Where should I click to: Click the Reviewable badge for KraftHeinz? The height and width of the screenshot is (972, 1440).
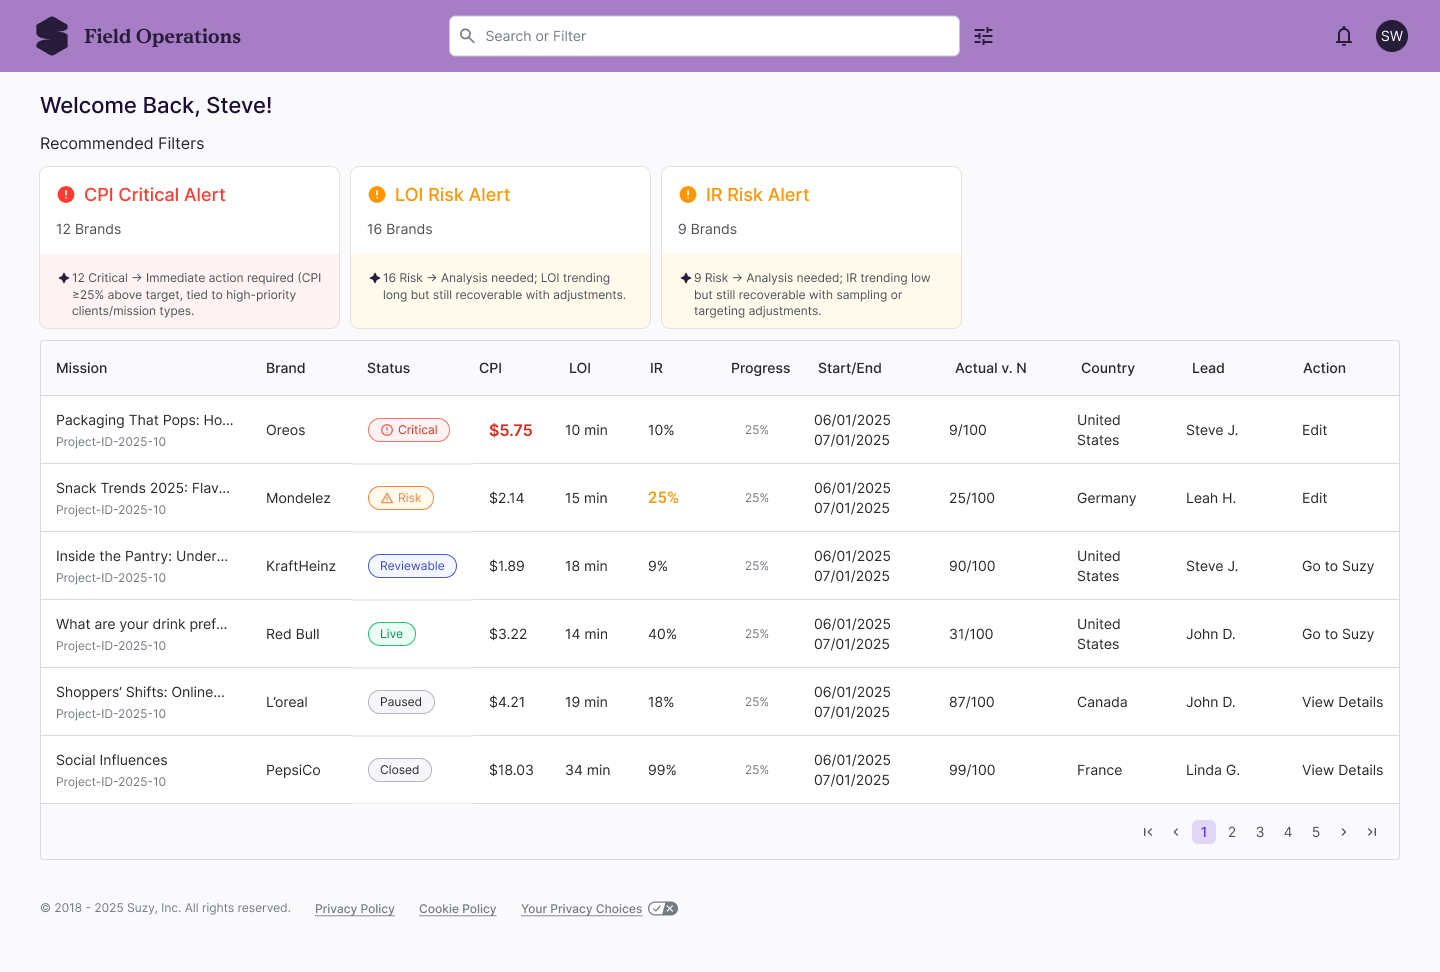(x=412, y=566)
